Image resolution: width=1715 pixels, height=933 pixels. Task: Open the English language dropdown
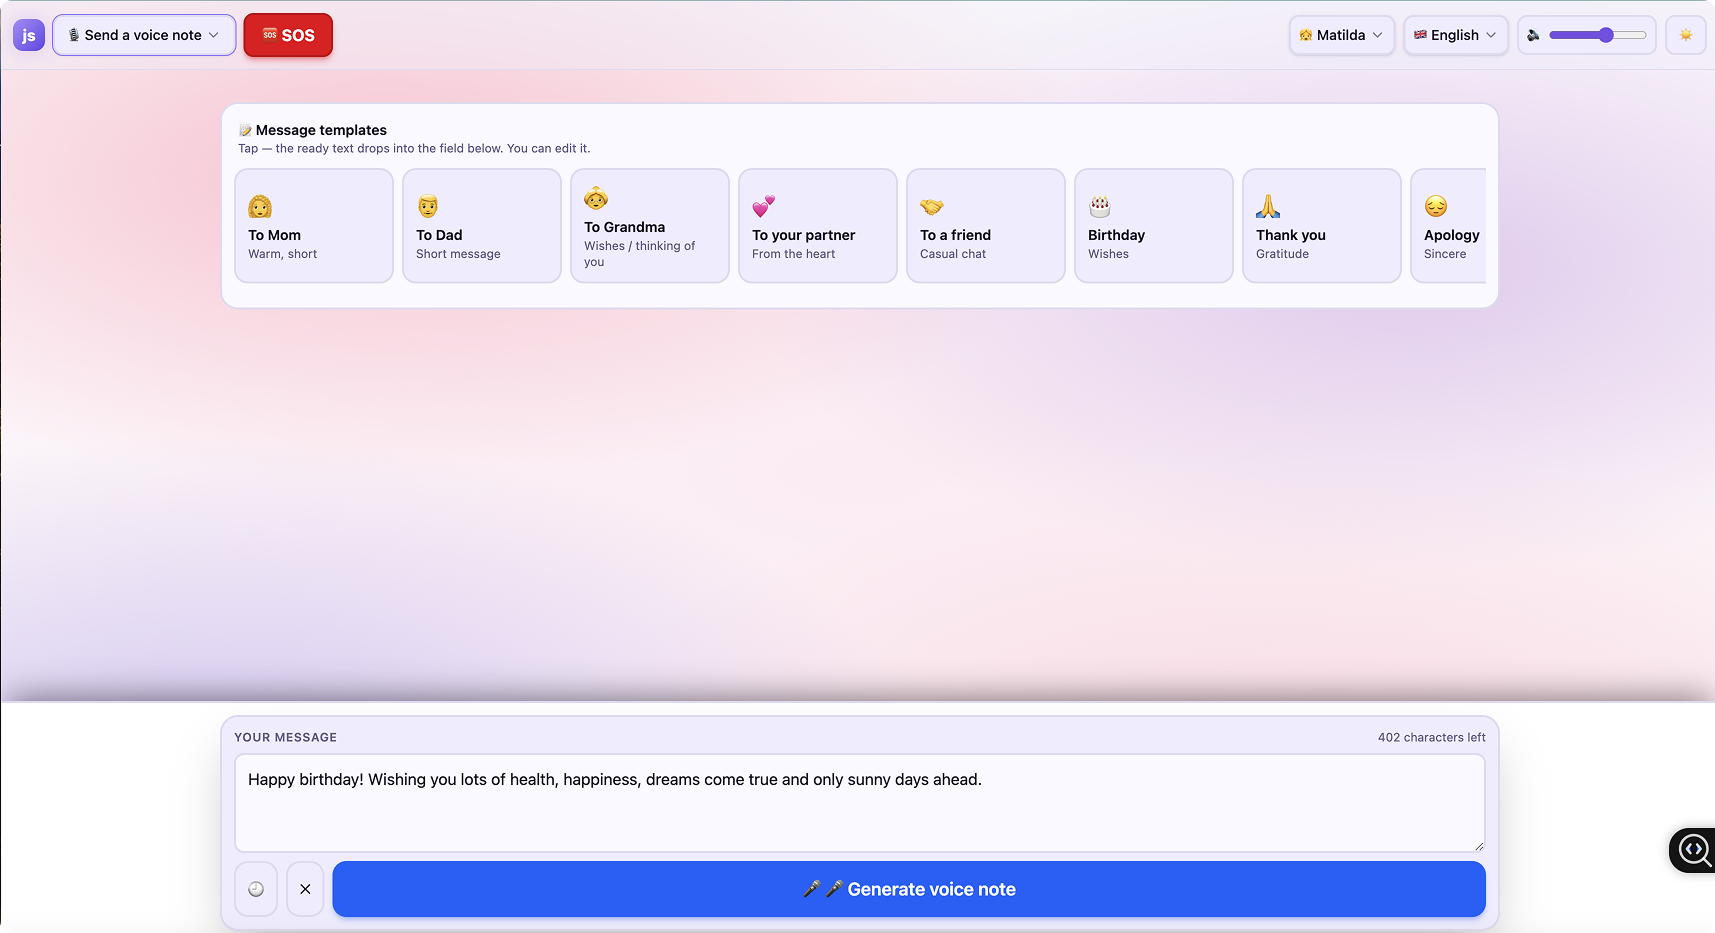(1455, 35)
